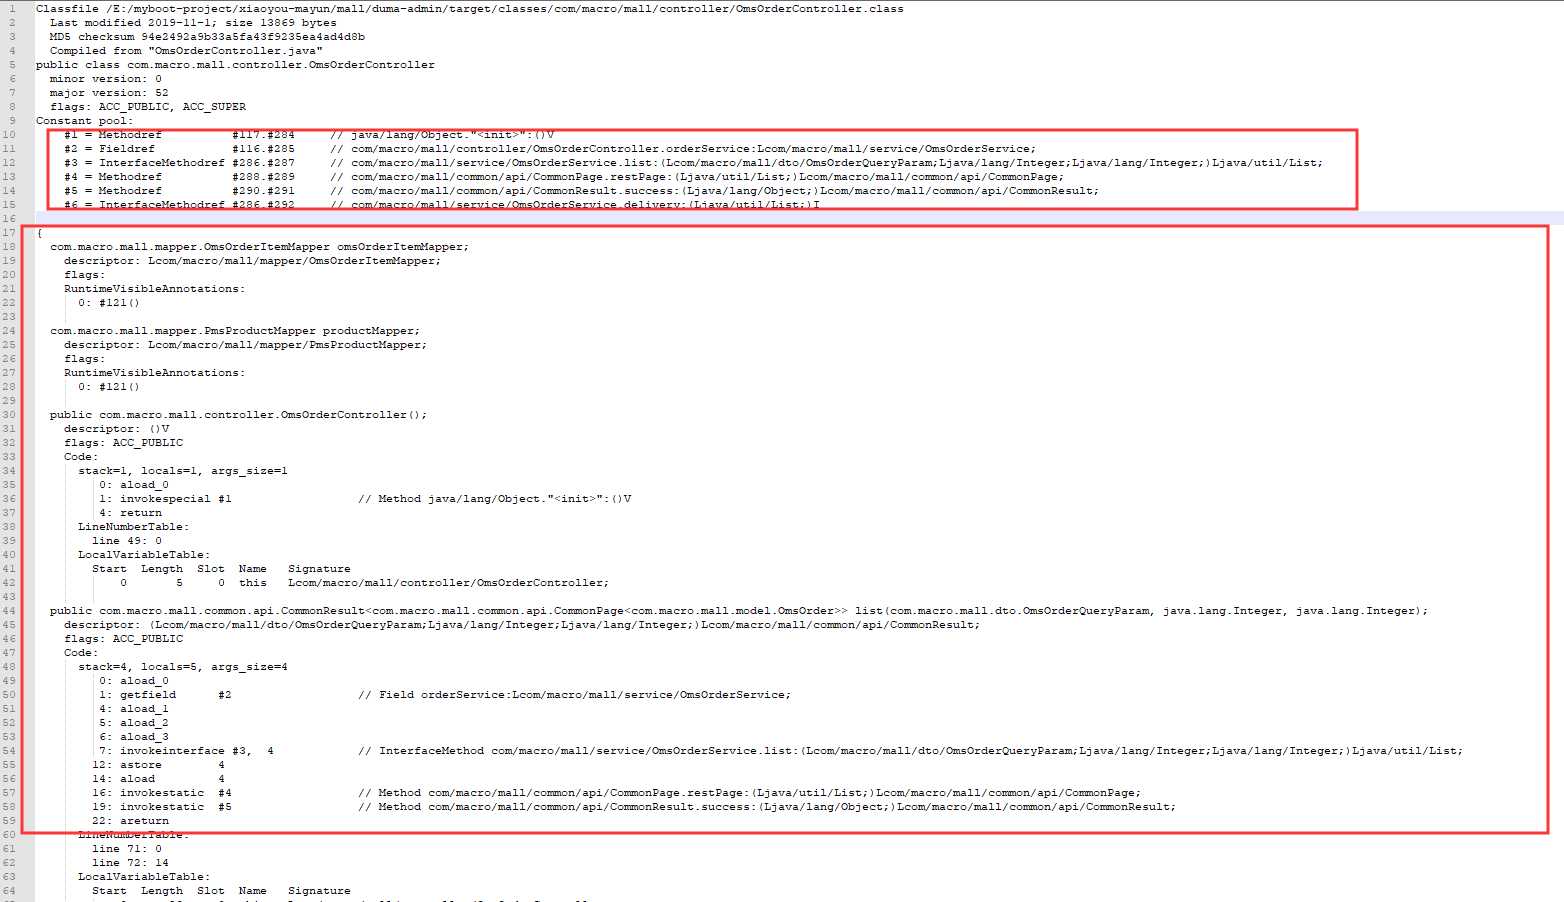Screen dimensions: 1564x902
Task: Click the 'descriptor: ()V' line
Action: click(116, 428)
